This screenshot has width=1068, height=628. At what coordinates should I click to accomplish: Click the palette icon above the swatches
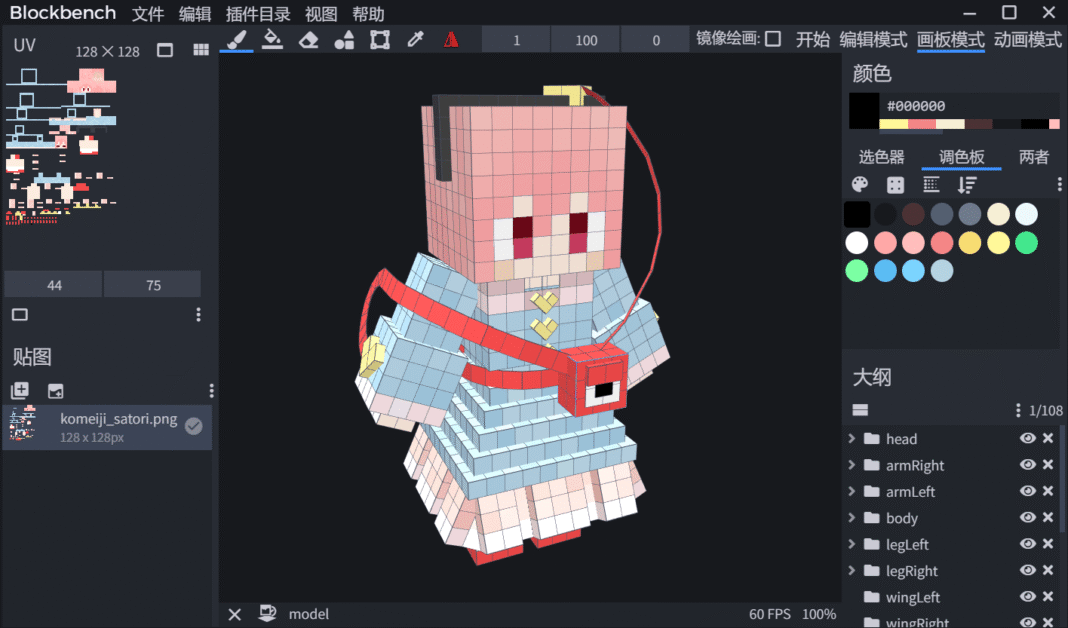(860, 185)
